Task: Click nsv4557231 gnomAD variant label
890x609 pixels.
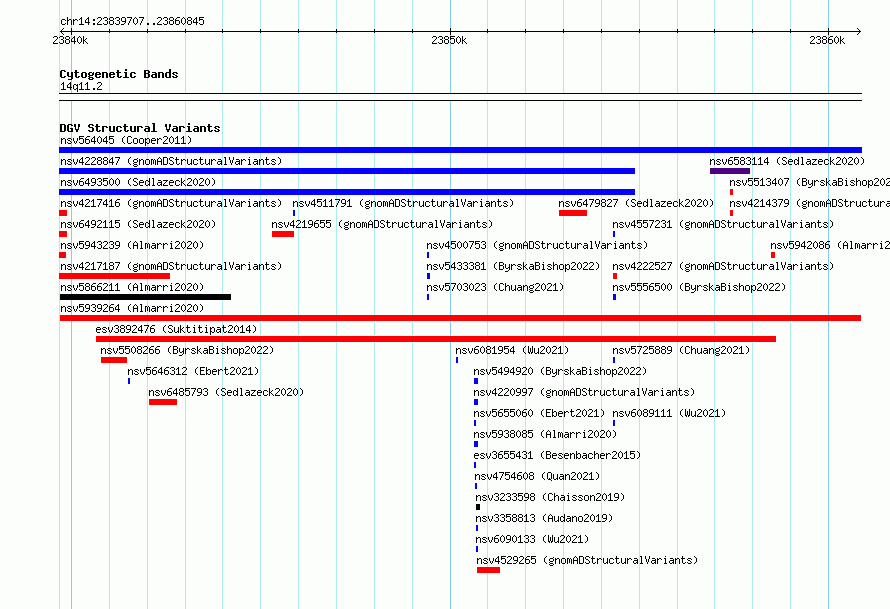Action: [723, 224]
